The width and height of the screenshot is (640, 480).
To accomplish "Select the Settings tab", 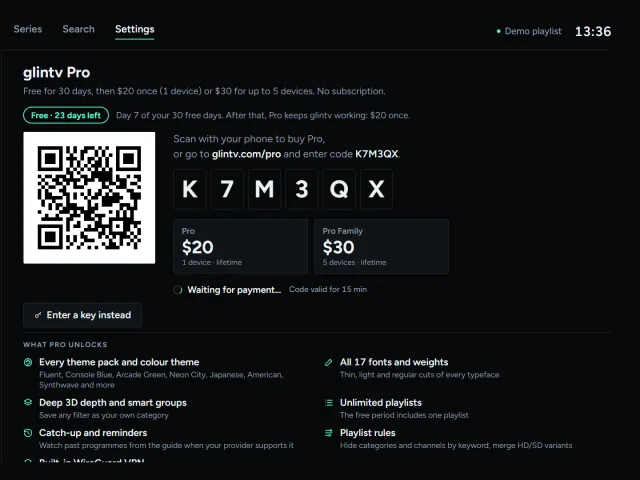I will 135,29.
